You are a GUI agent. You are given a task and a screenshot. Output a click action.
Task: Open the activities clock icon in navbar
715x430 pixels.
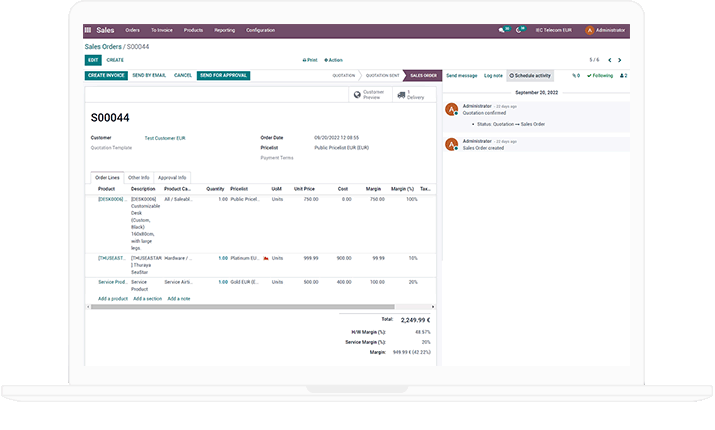point(520,30)
